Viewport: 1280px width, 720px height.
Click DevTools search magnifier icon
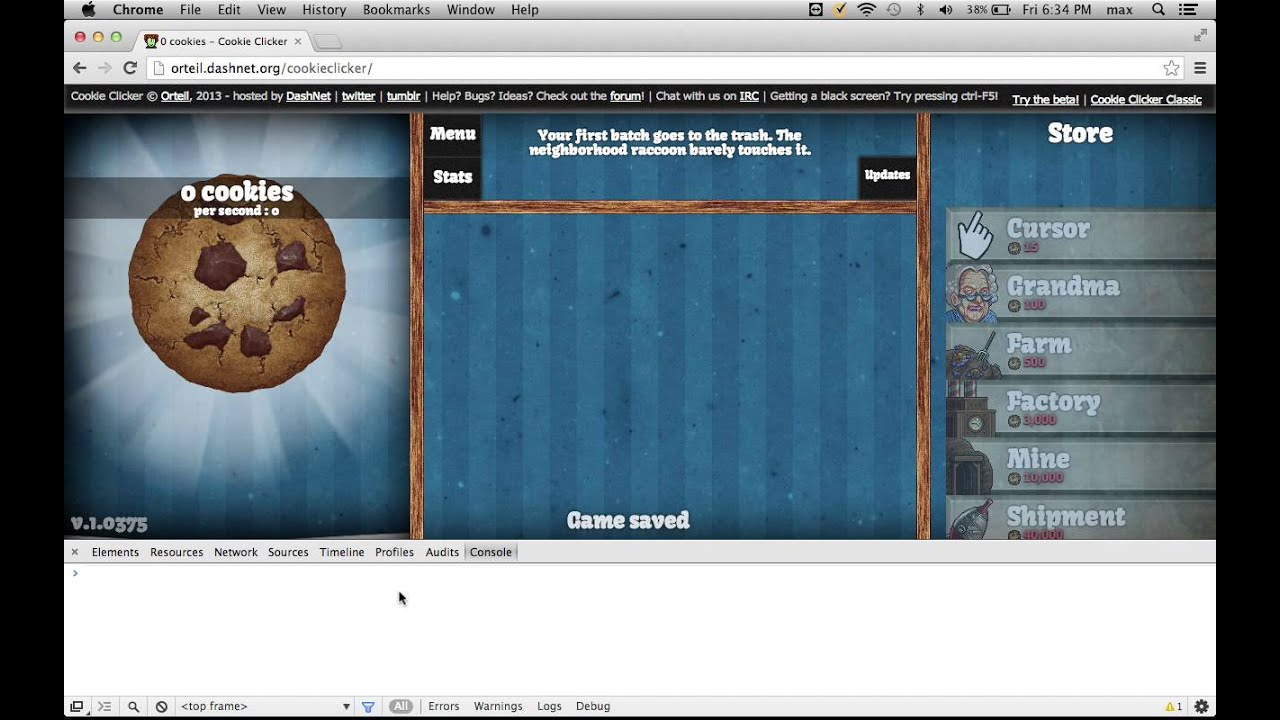coord(133,706)
